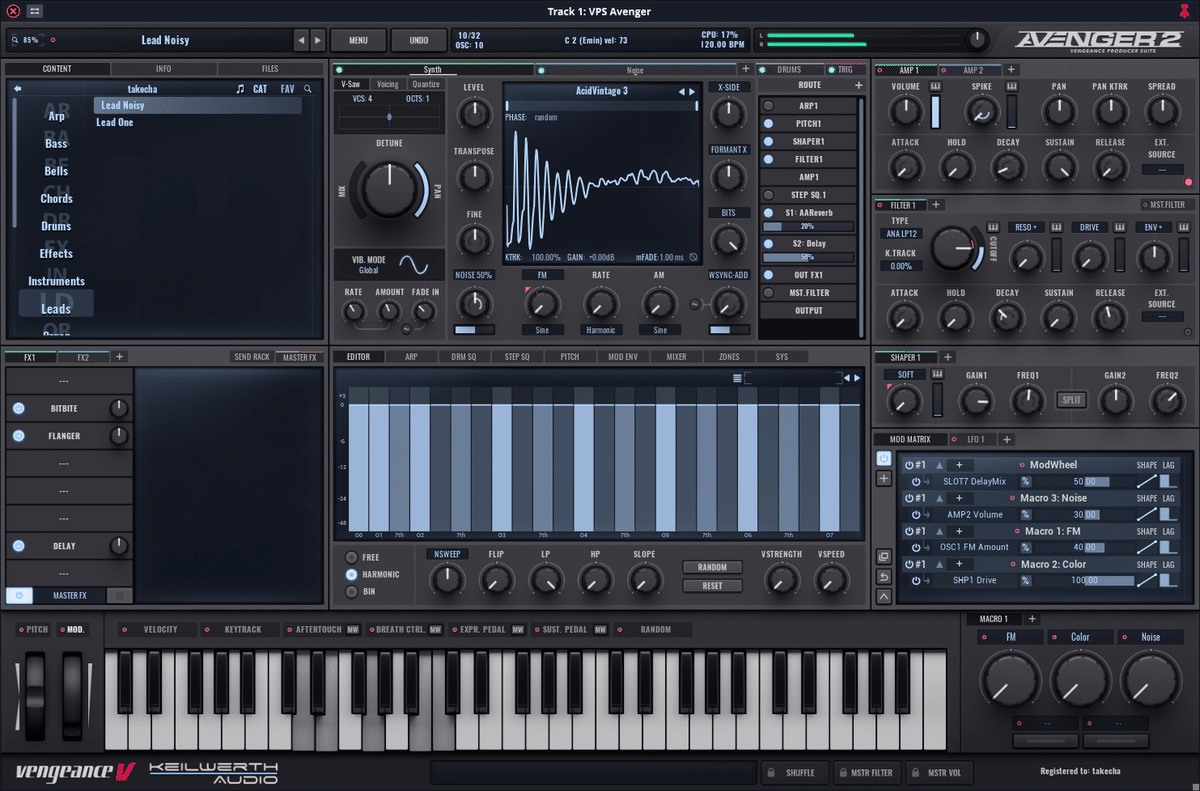Viewport: 1200px width, 791px height.
Task: Load the previous preset with the left arrow
Action: 301,40
